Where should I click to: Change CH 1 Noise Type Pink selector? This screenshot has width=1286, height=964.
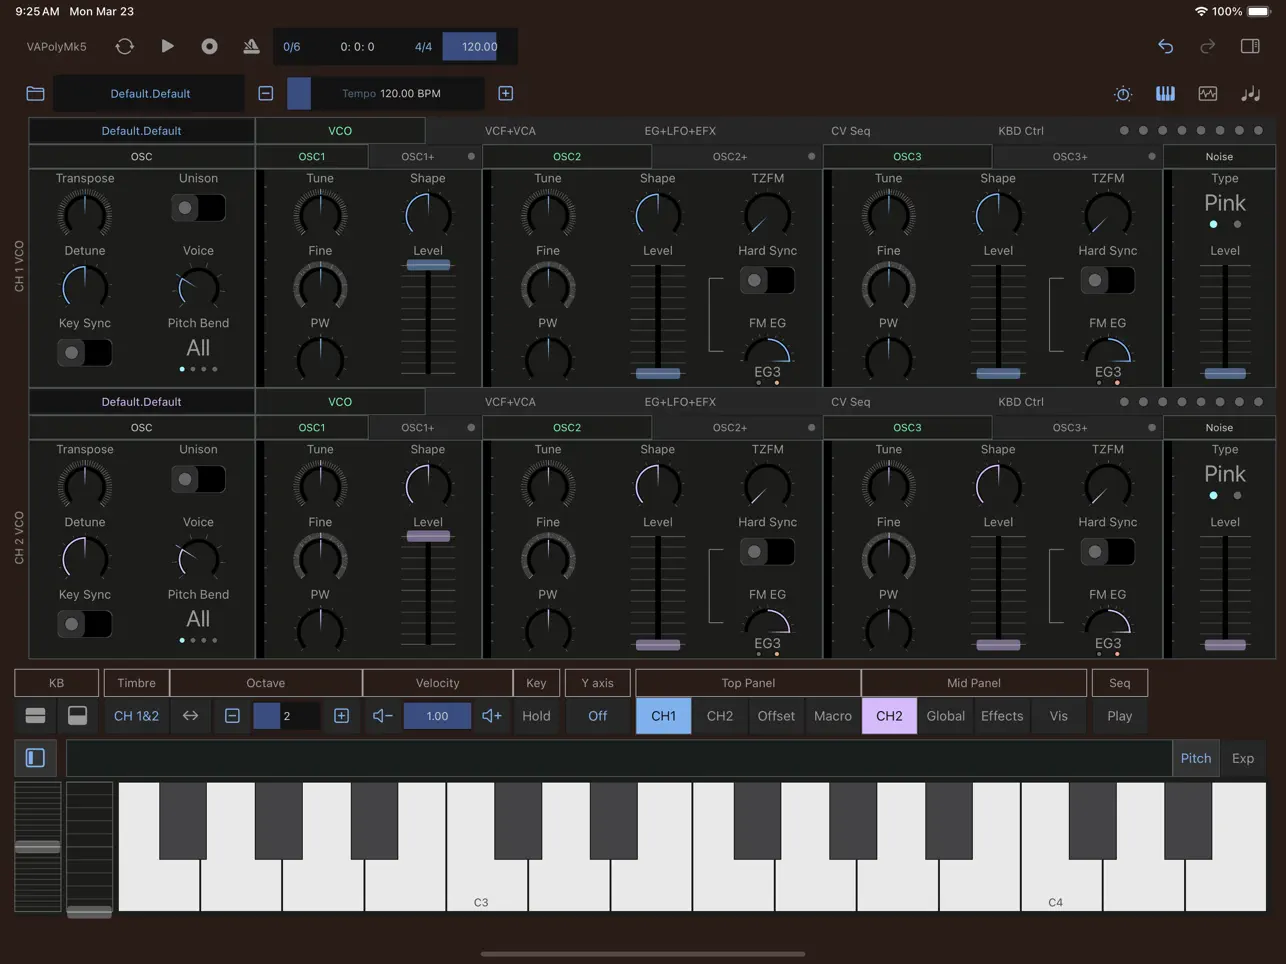pos(1225,203)
